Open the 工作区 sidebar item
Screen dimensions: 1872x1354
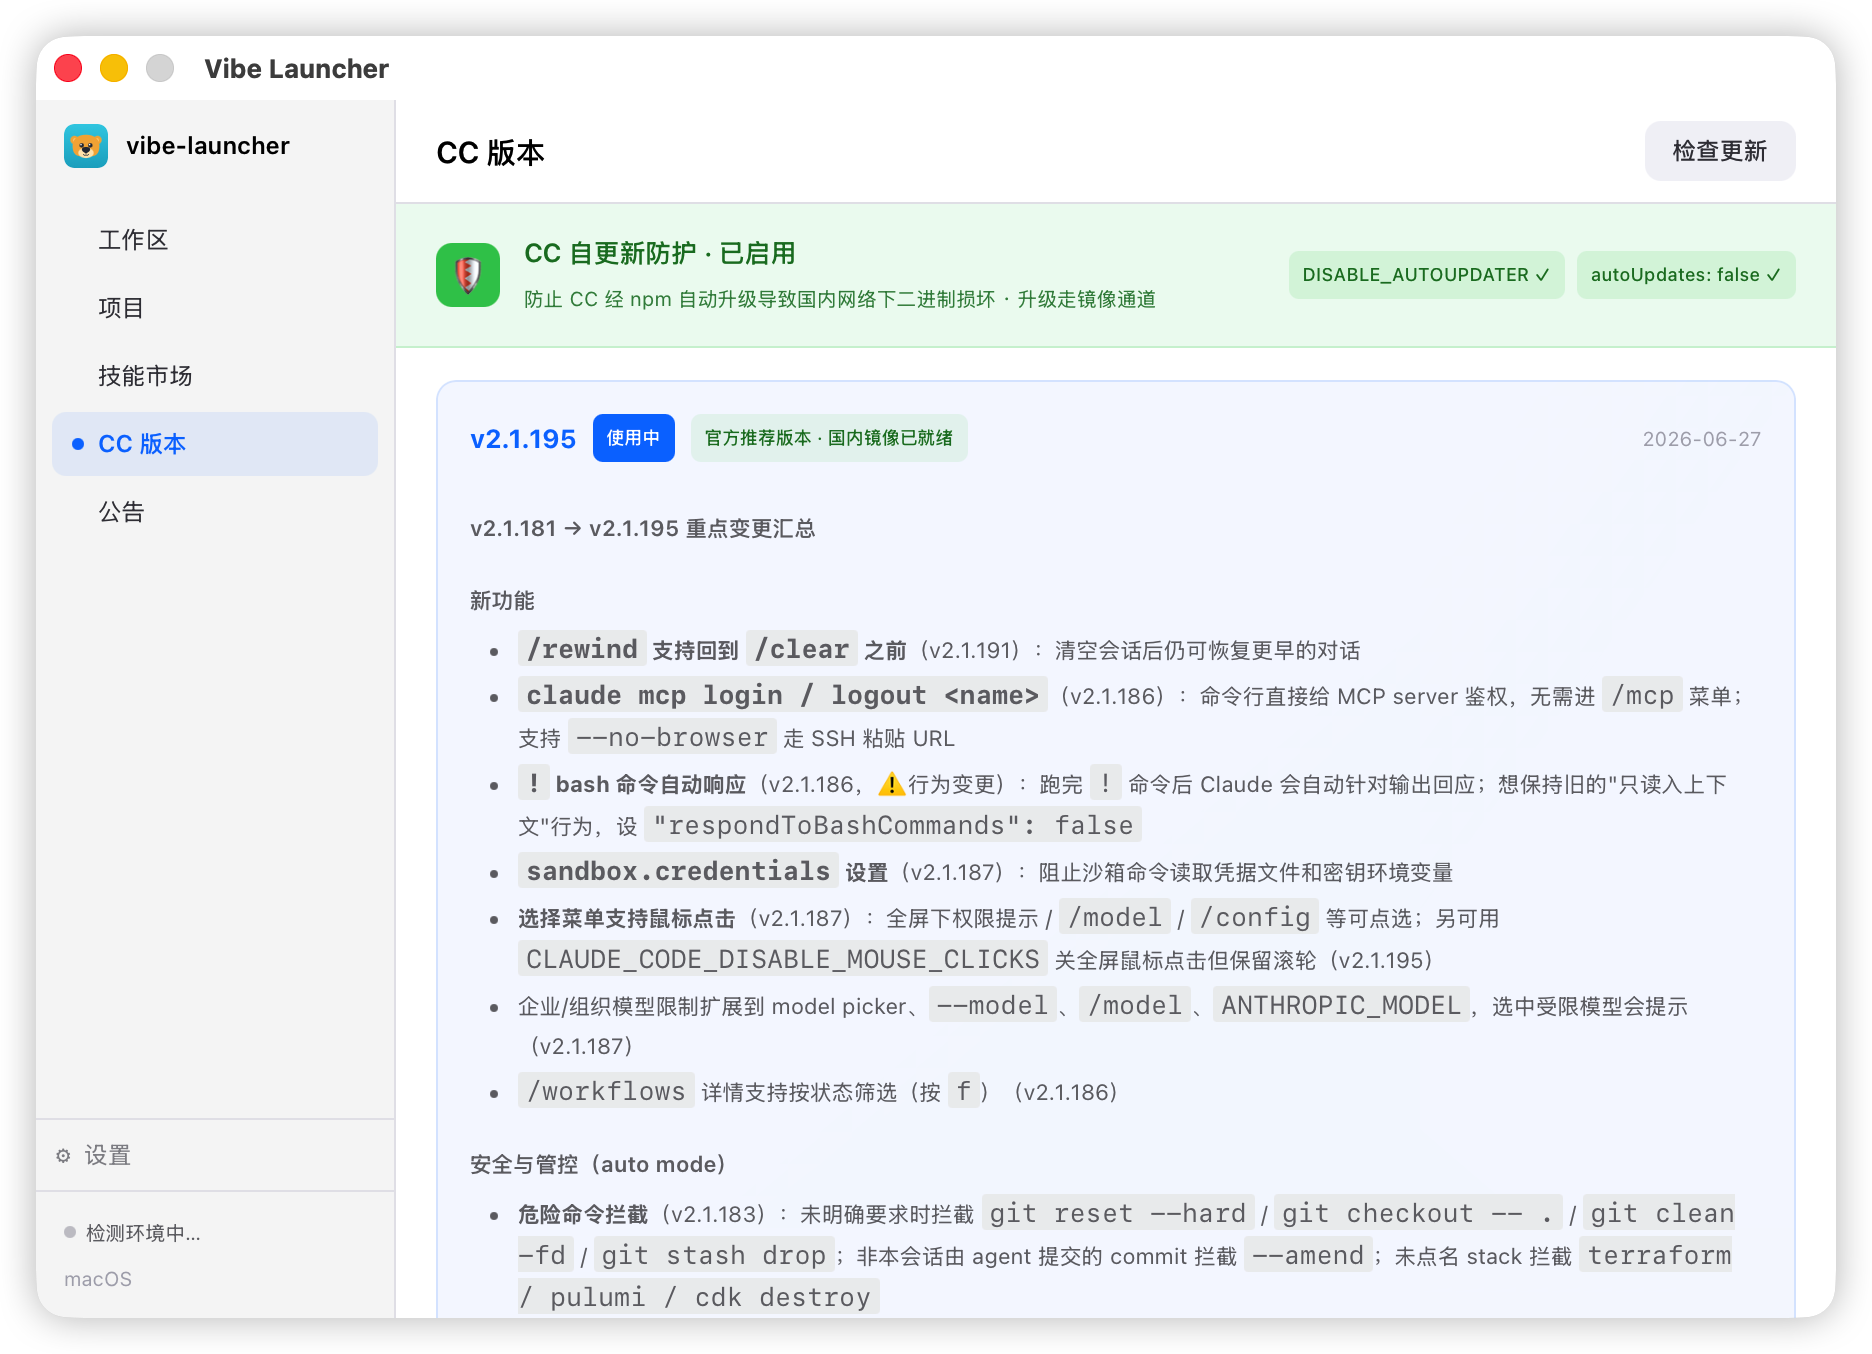click(215, 240)
